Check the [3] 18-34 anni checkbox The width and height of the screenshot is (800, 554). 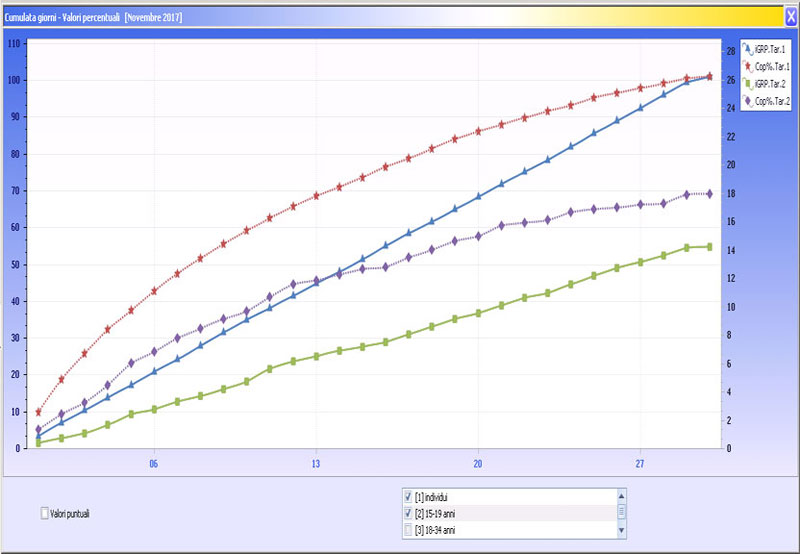tap(407, 529)
